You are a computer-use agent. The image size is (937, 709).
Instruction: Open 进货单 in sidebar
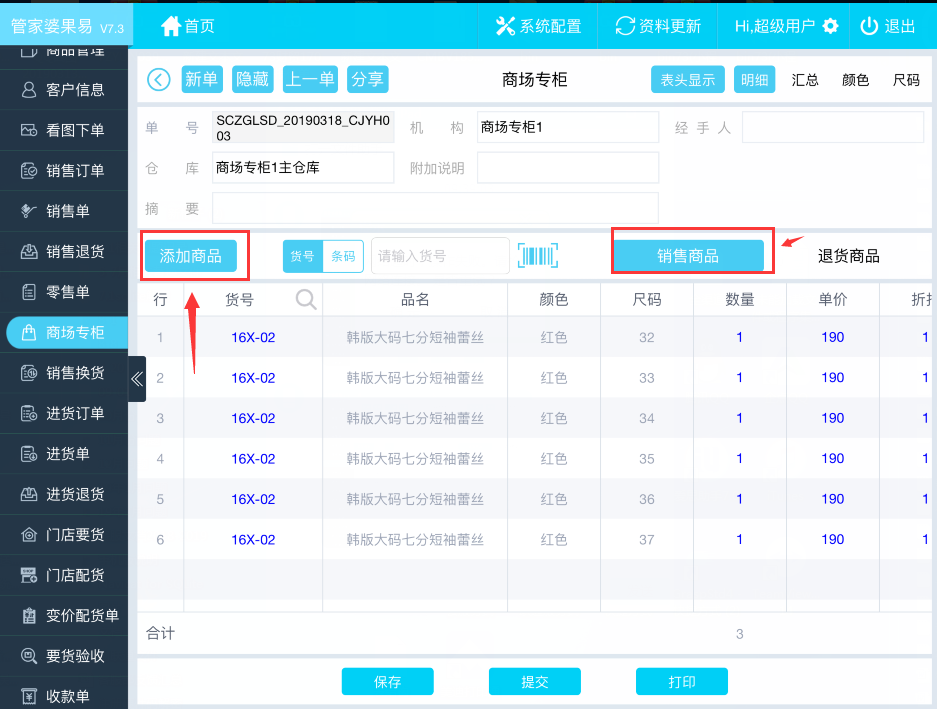(x=63, y=454)
